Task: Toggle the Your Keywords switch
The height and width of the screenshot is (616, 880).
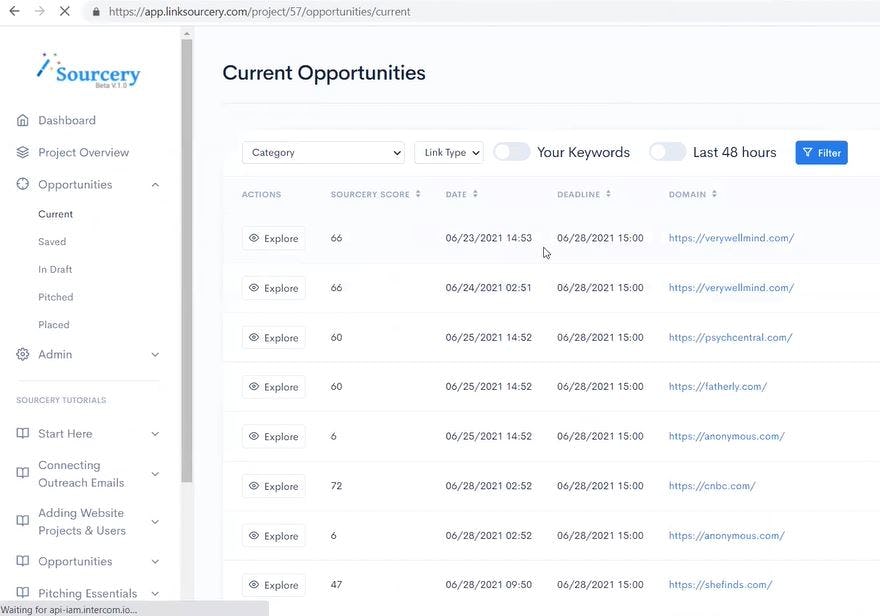Action: click(x=511, y=152)
